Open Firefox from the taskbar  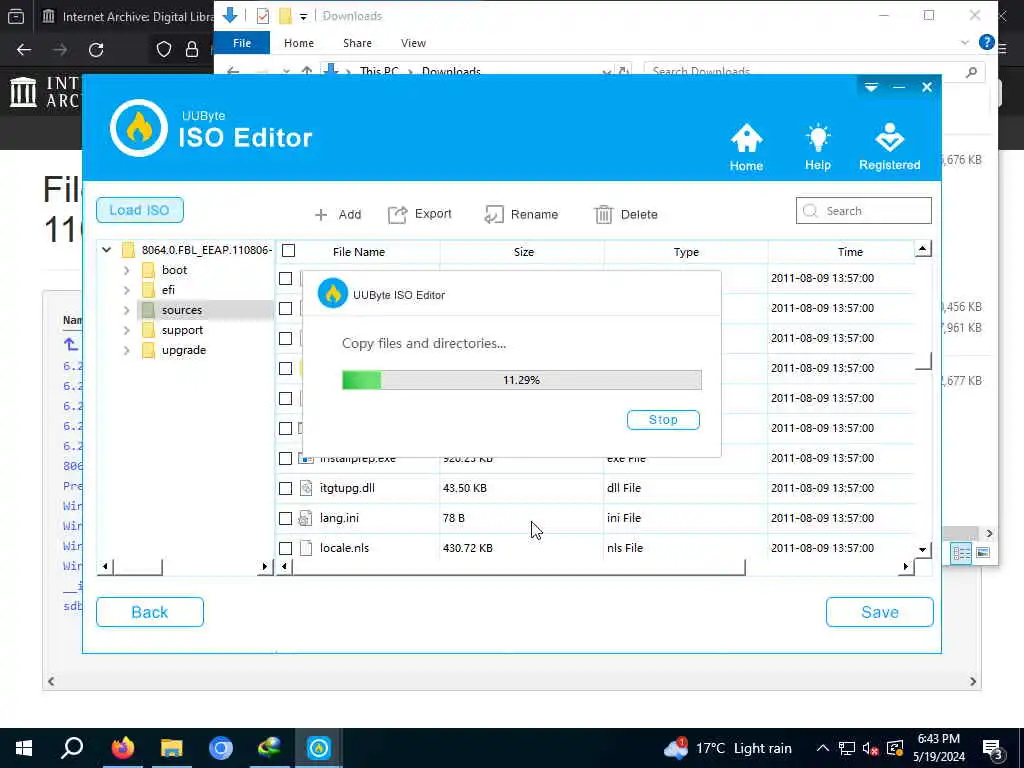coord(122,748)
